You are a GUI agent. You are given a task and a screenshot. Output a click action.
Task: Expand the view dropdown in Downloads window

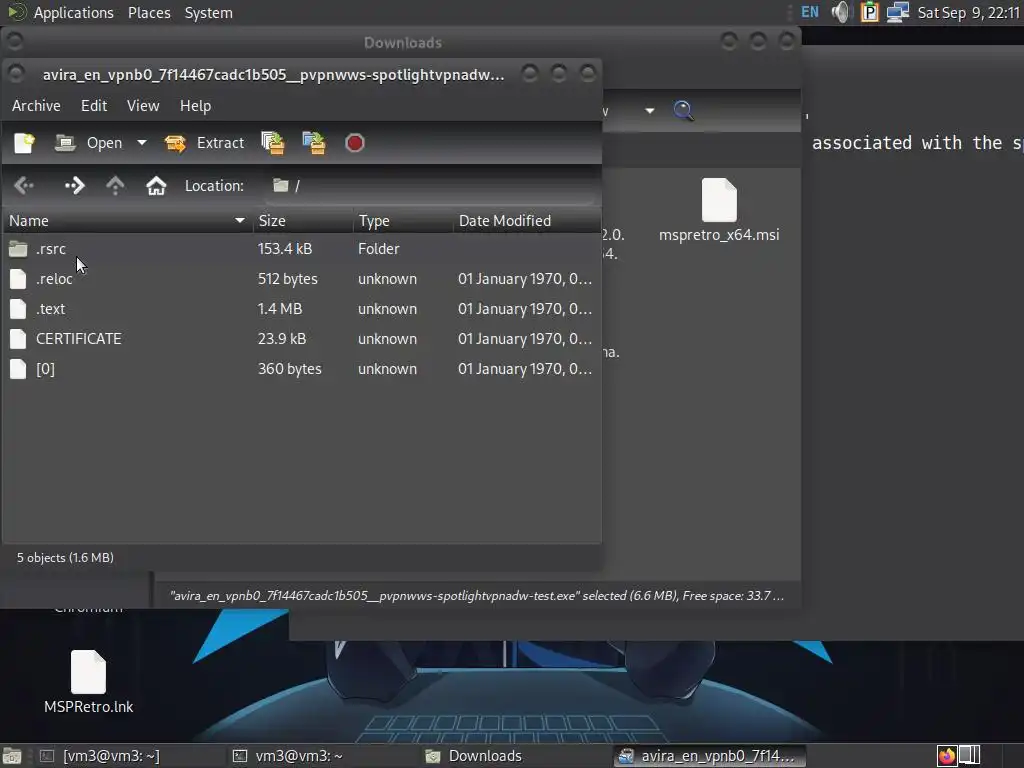649,110
